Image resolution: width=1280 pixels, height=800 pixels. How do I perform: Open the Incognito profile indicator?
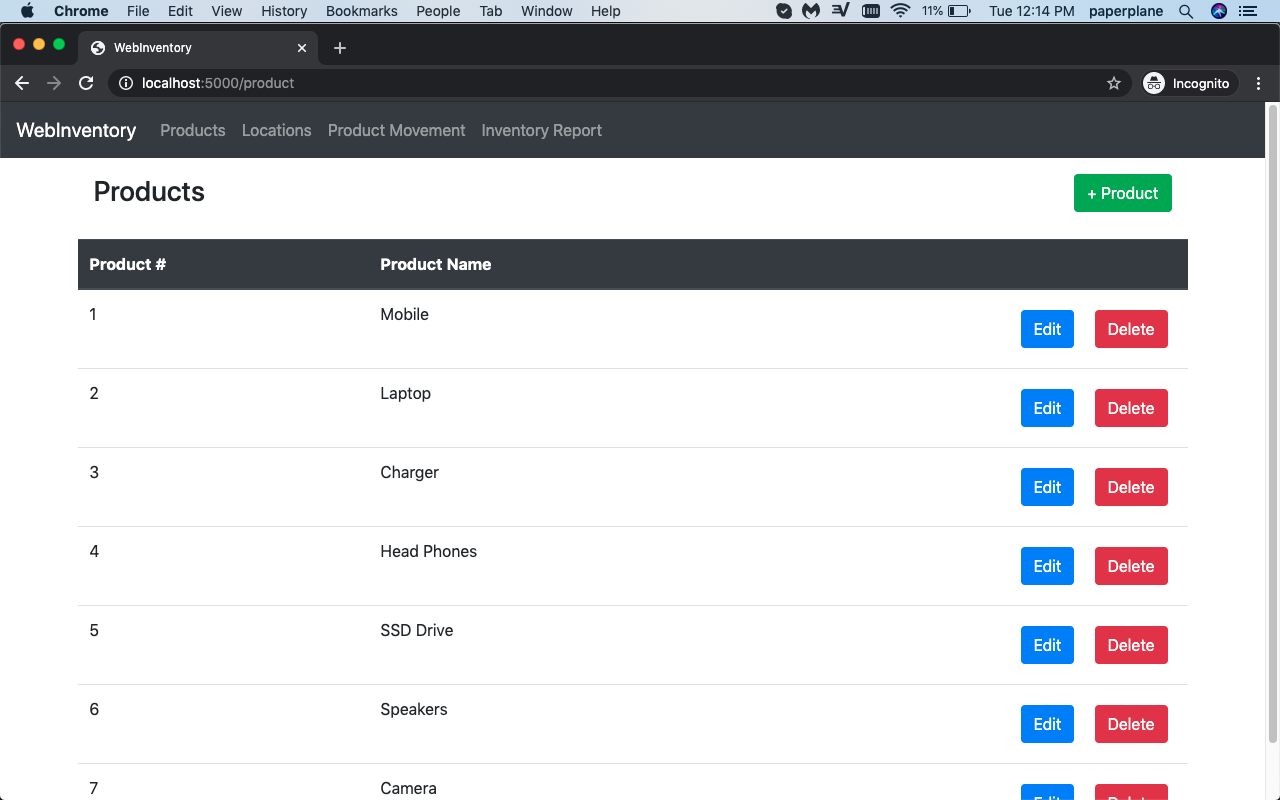pos(1189,83)
